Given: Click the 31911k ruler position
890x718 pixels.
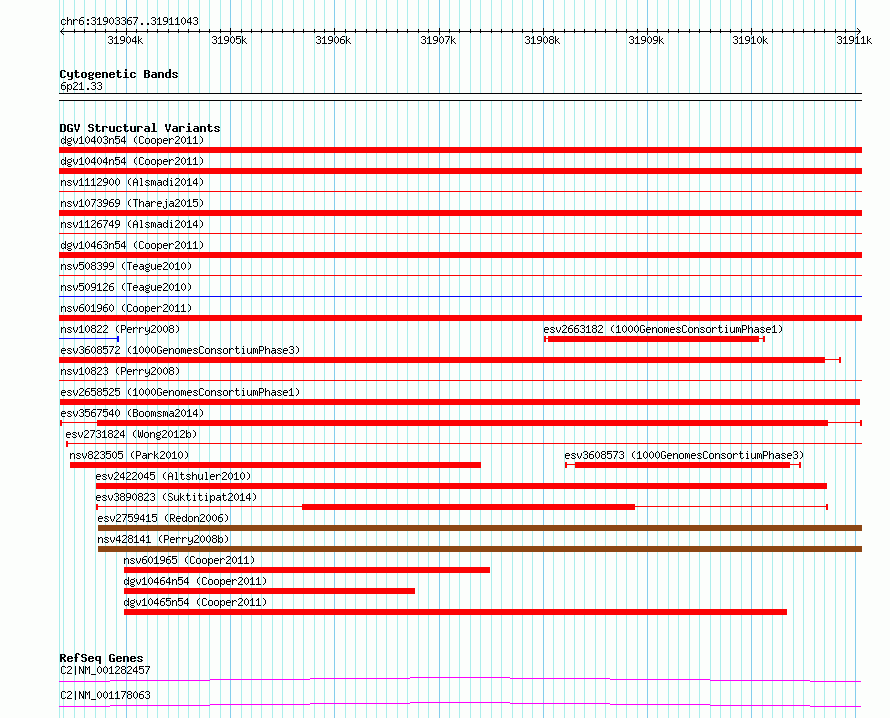Looking at the screenshot, I should pos(854,40).
